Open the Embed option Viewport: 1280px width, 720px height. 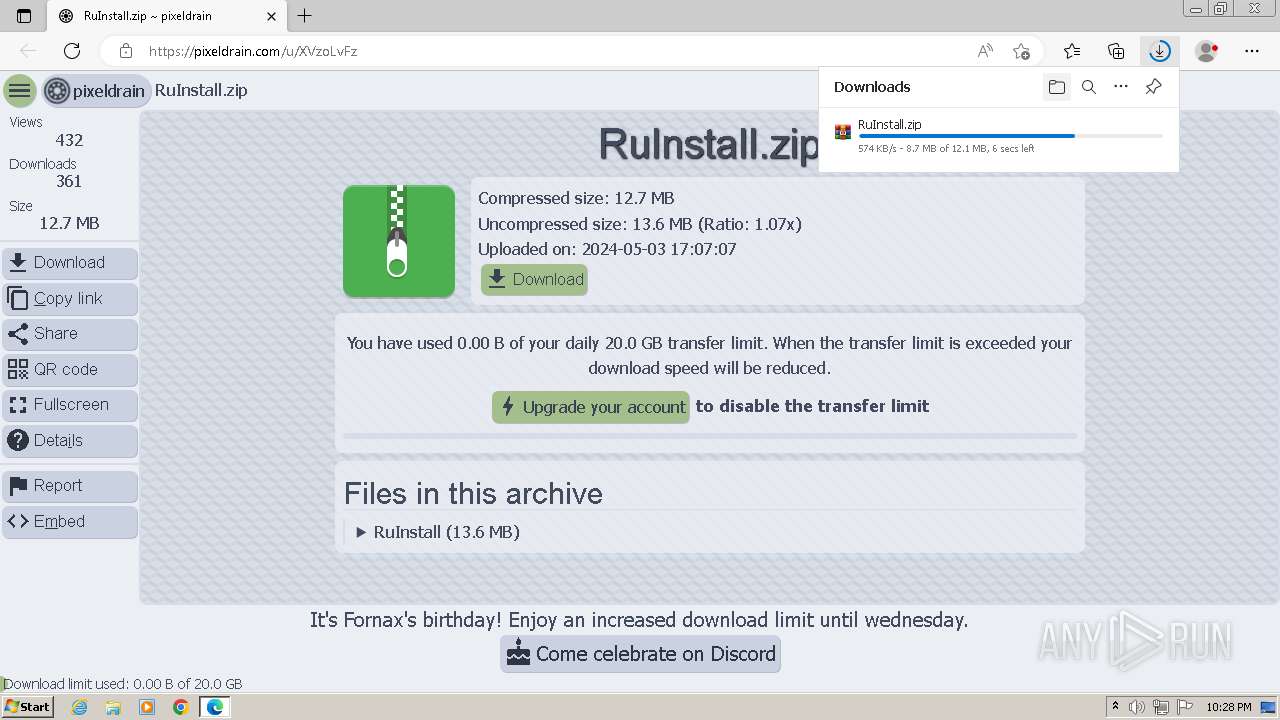pos(70,521)
